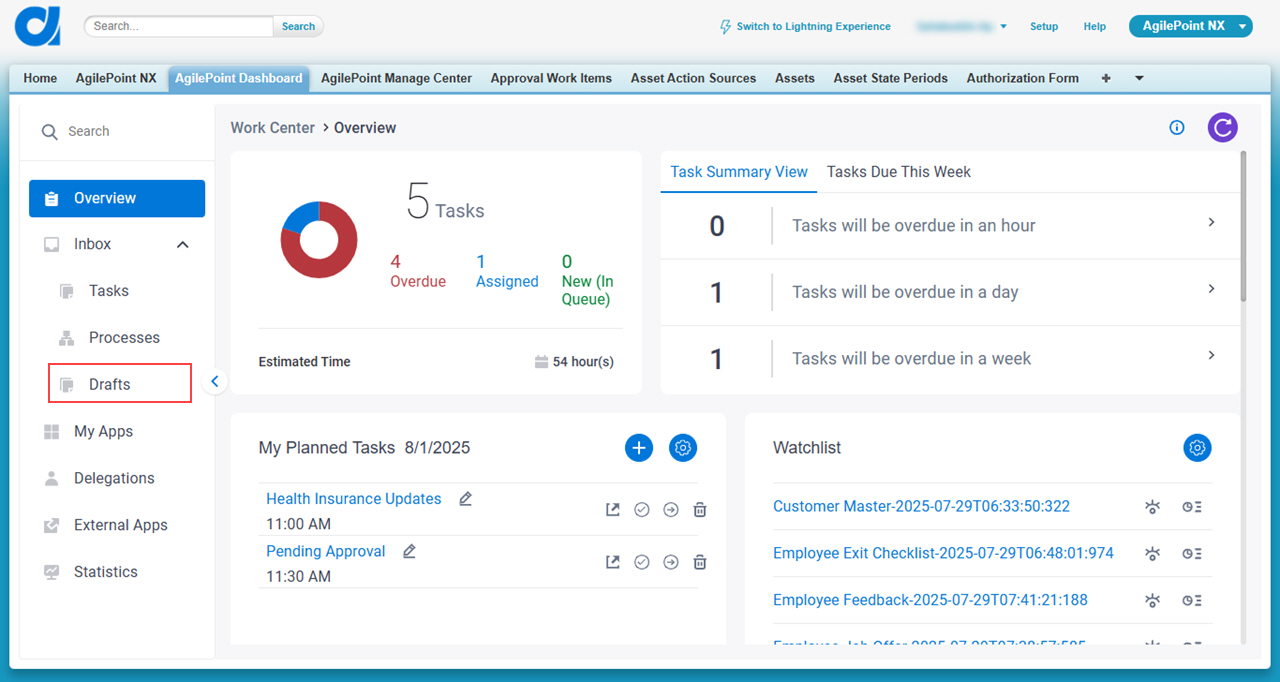The height and width of the screenshot is (682, 1280).
Task: Edit Health Insurance Updates with pencil icon
Action: click(465, 499)
